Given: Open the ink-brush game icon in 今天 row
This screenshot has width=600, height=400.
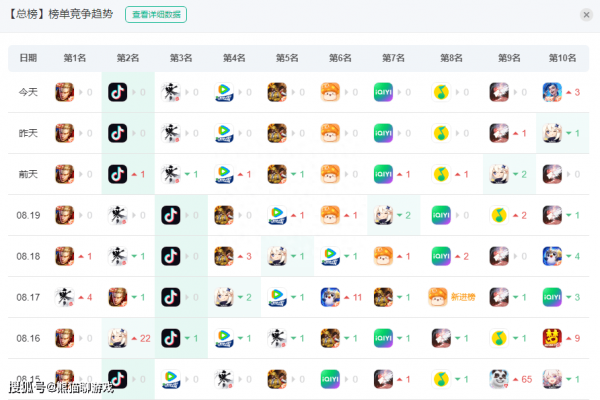Looking at the screenshot, I should 171,92.
